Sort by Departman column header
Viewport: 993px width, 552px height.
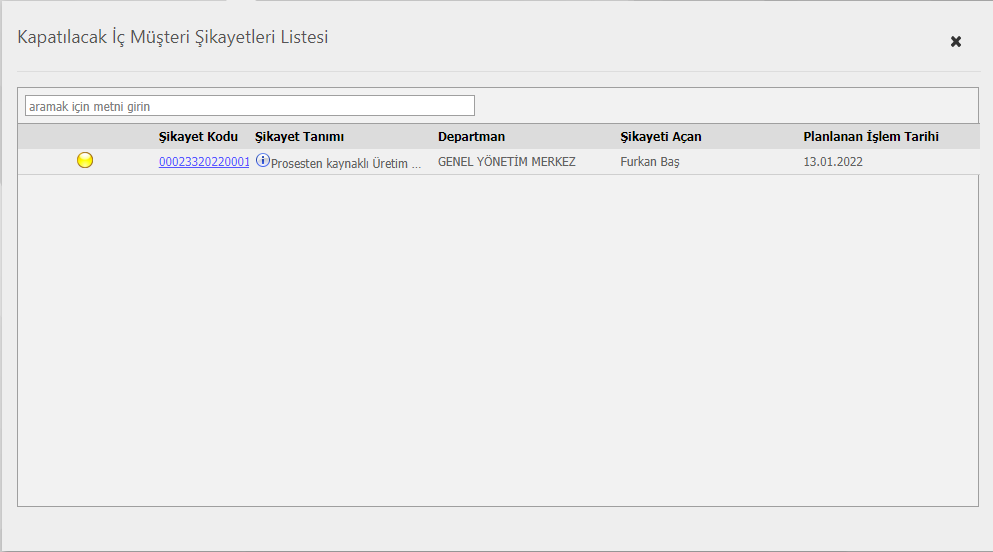click(471, 137)
